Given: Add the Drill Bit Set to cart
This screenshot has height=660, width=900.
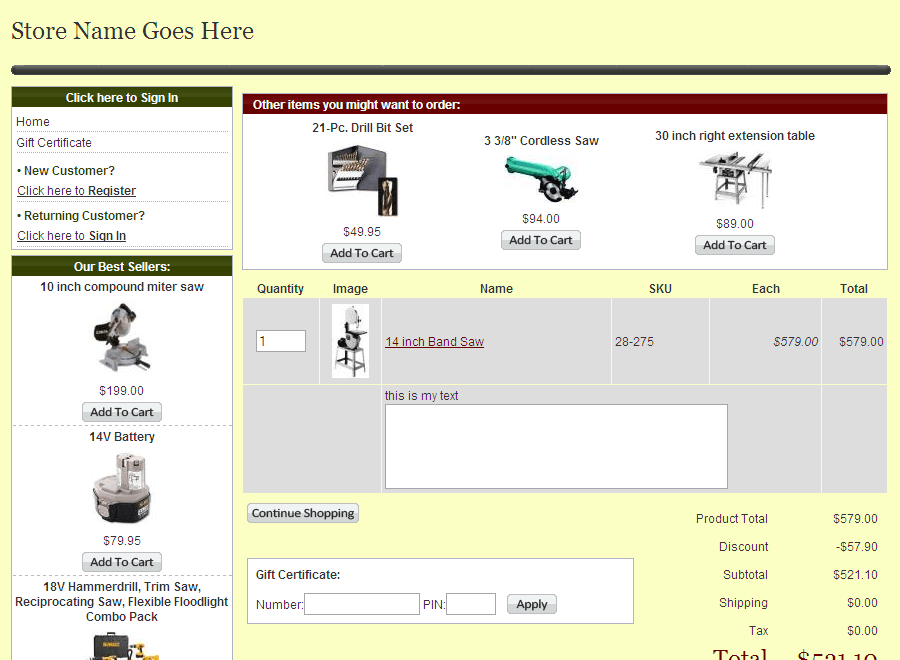Looking at the screenshot, I should [362, 253].
